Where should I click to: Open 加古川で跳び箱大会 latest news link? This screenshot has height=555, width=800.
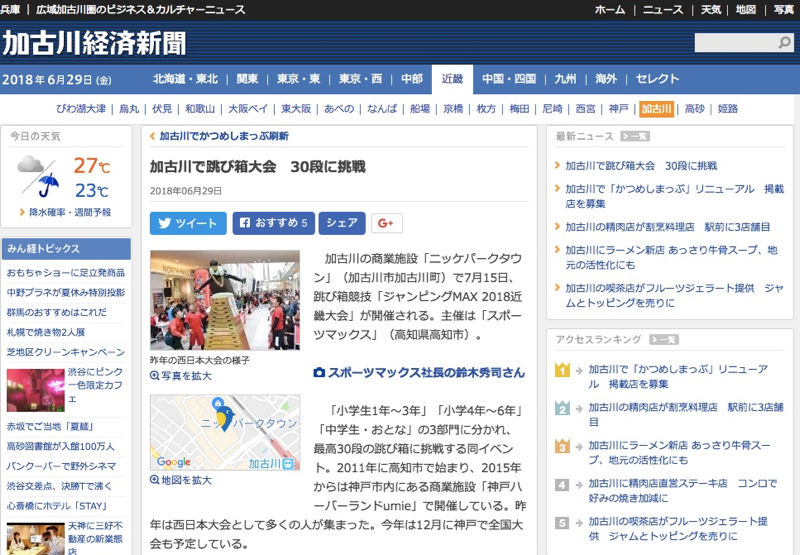tap(641, 166)
